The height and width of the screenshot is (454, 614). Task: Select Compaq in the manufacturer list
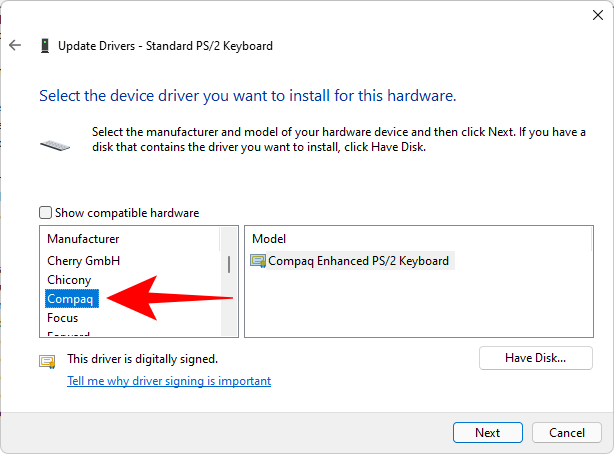pos(70,299)
